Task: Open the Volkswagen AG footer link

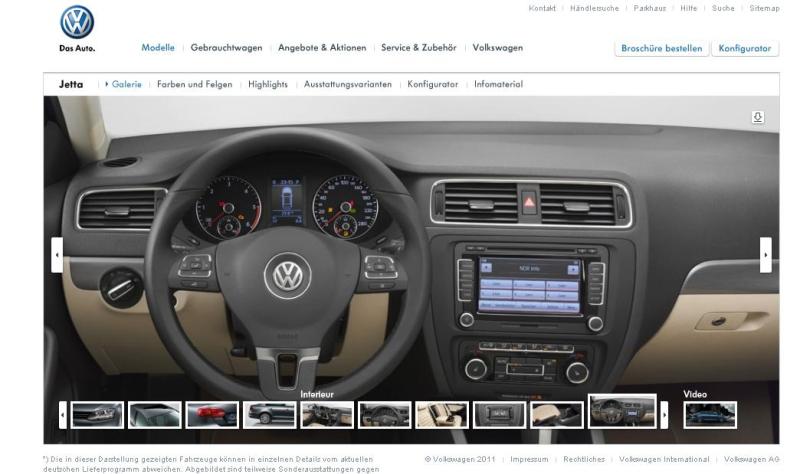Action: click(752, 459)
